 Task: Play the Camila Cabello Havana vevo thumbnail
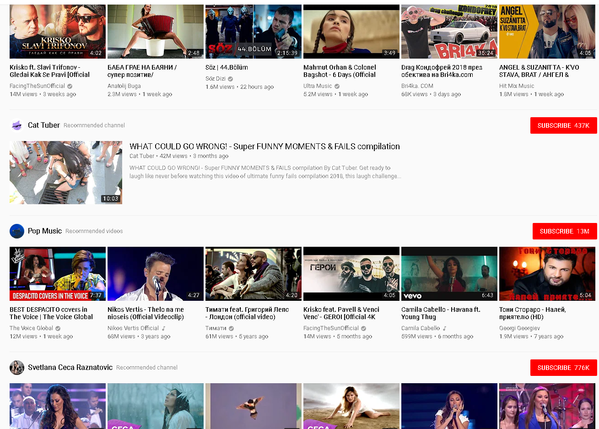(x=449, y=274)
